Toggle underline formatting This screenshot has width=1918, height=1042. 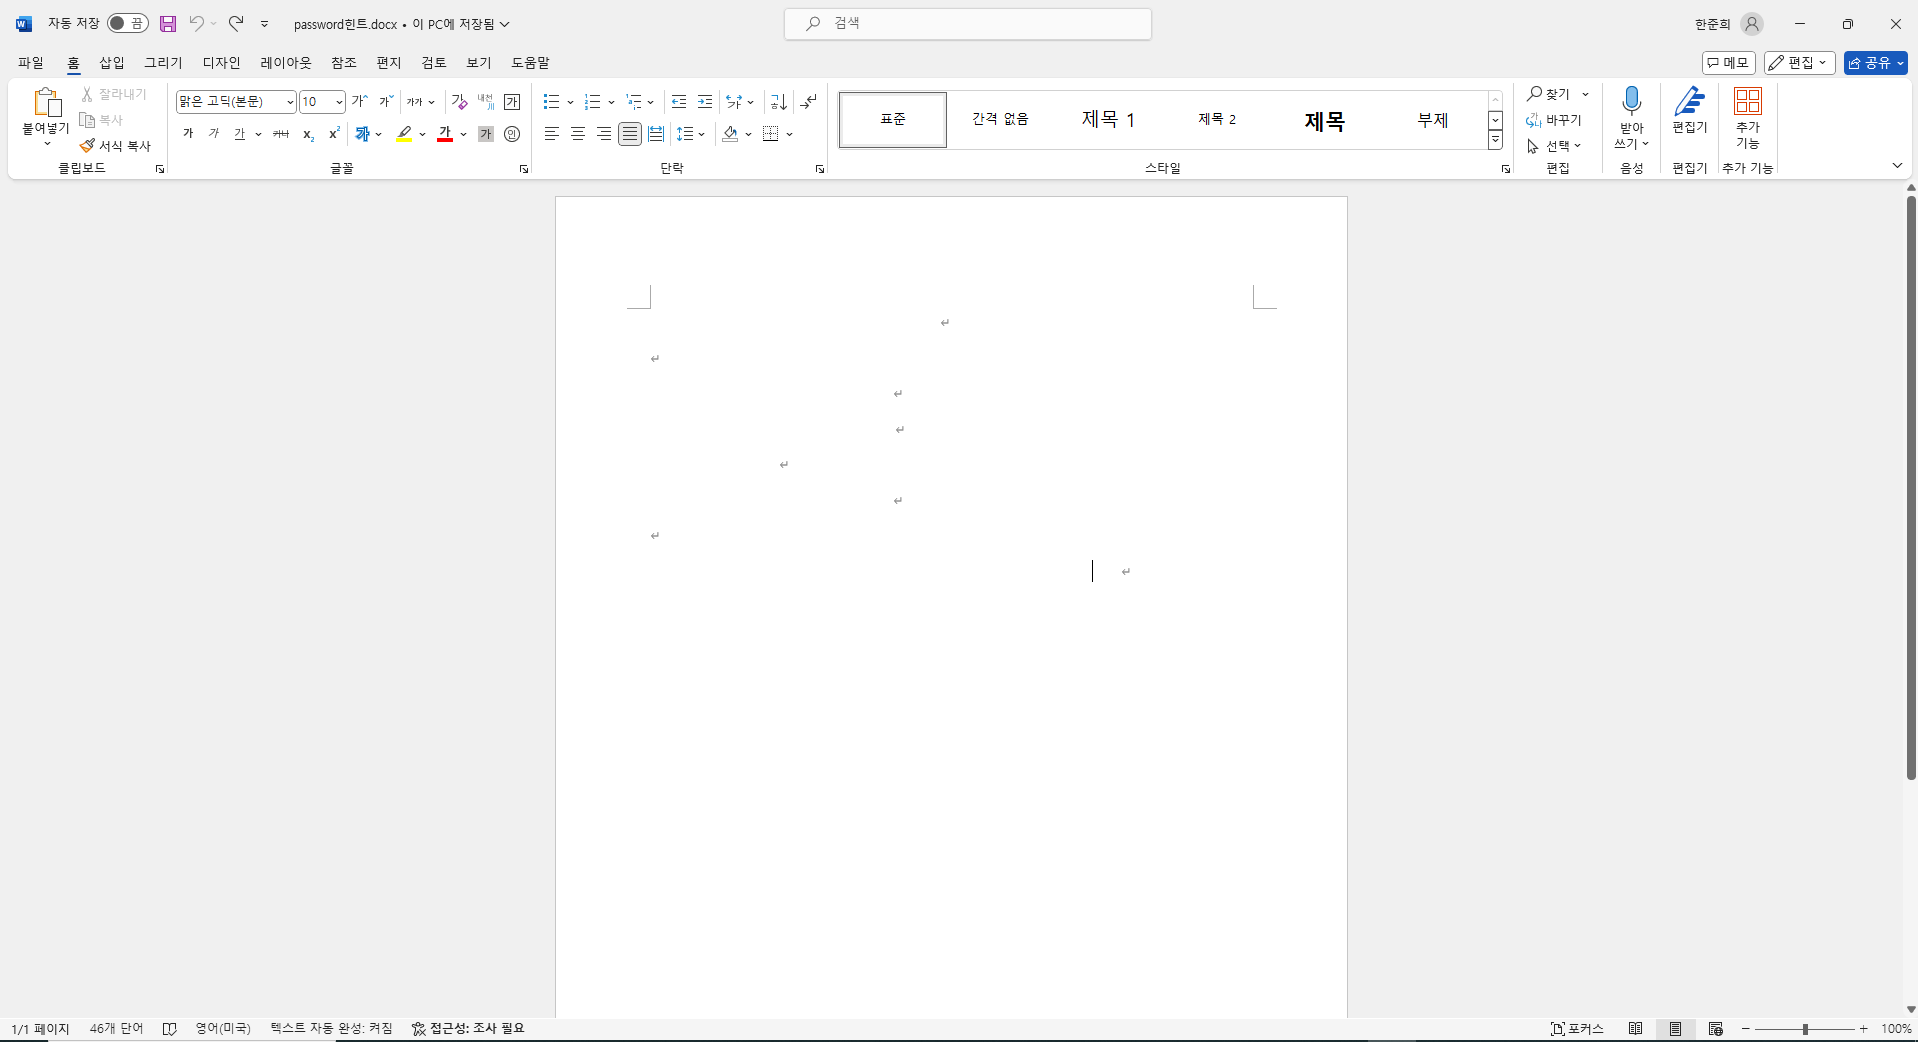tap(239, 133)
